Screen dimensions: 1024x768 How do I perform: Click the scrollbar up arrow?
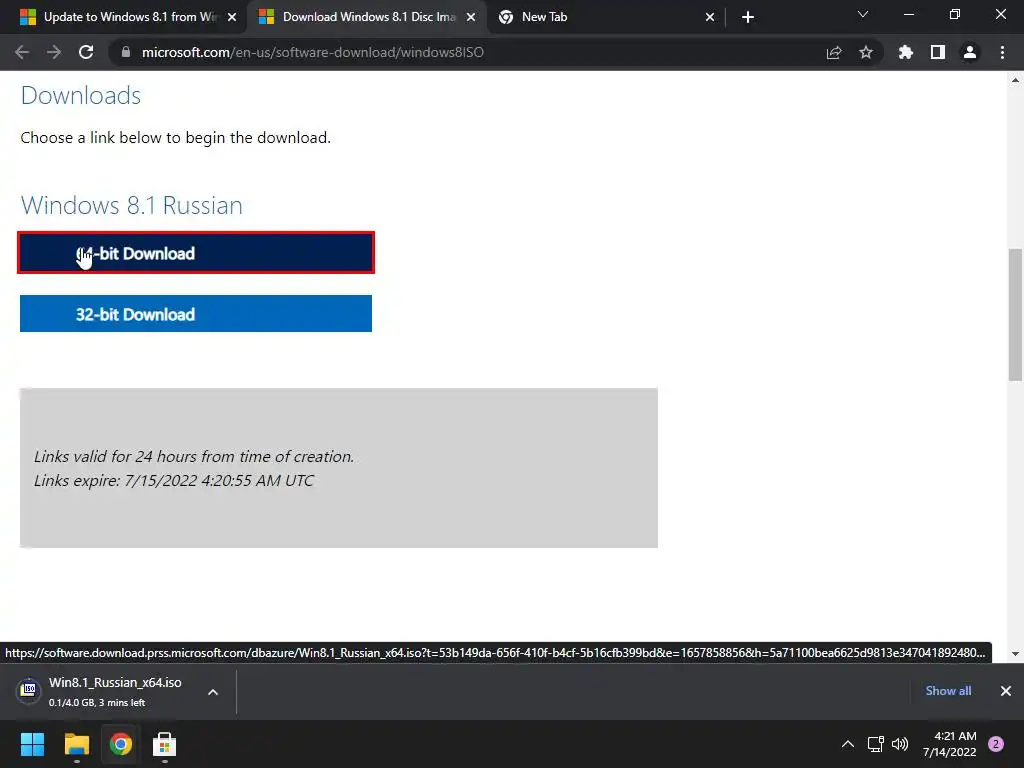pos(1015,80)
